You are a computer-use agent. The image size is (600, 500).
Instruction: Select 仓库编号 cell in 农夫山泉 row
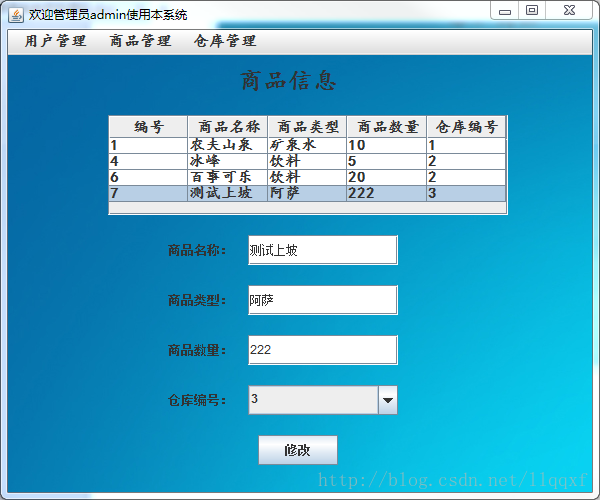(x=466, y=145)
